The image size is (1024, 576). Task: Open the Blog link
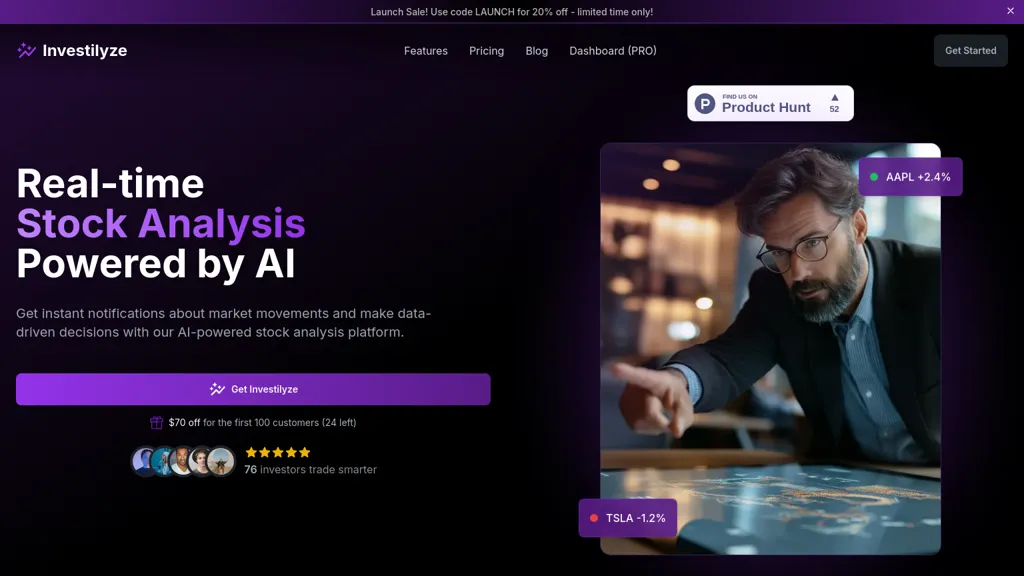pos(537,51)
